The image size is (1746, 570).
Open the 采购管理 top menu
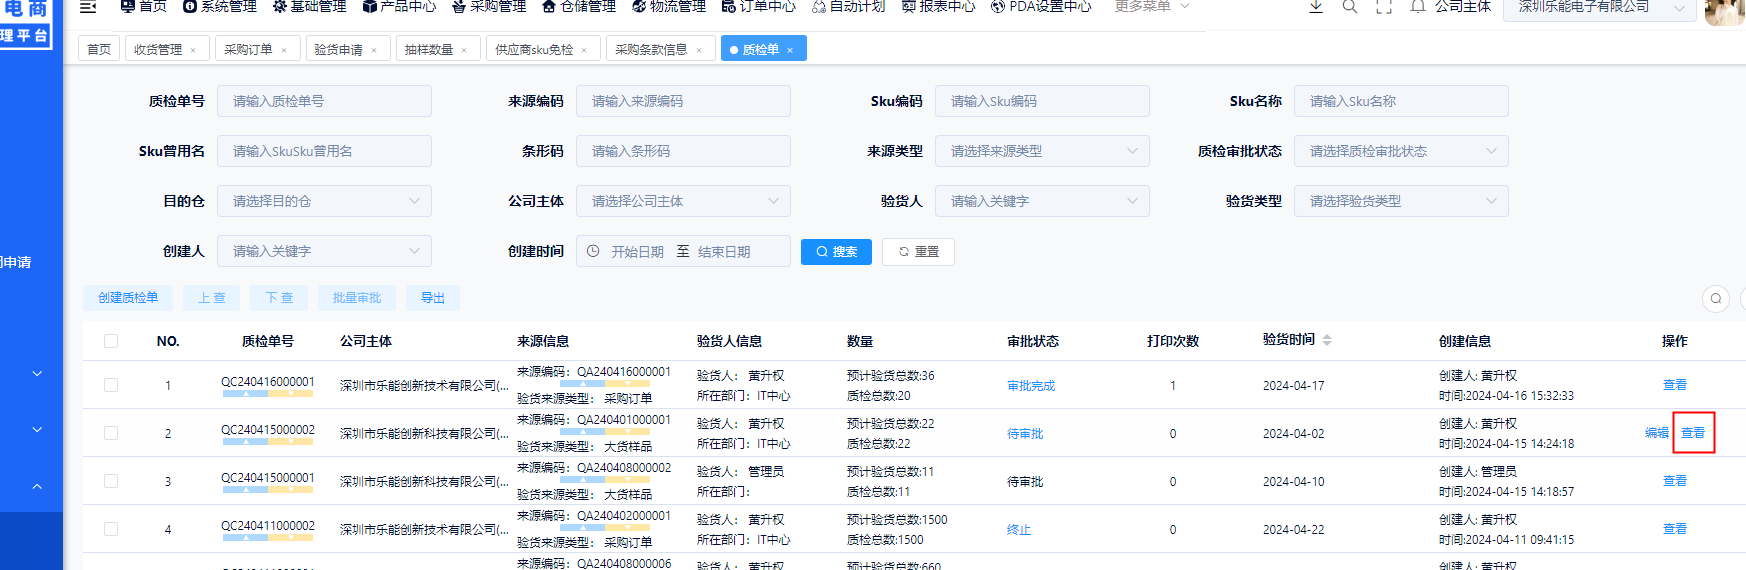[488, 7]
